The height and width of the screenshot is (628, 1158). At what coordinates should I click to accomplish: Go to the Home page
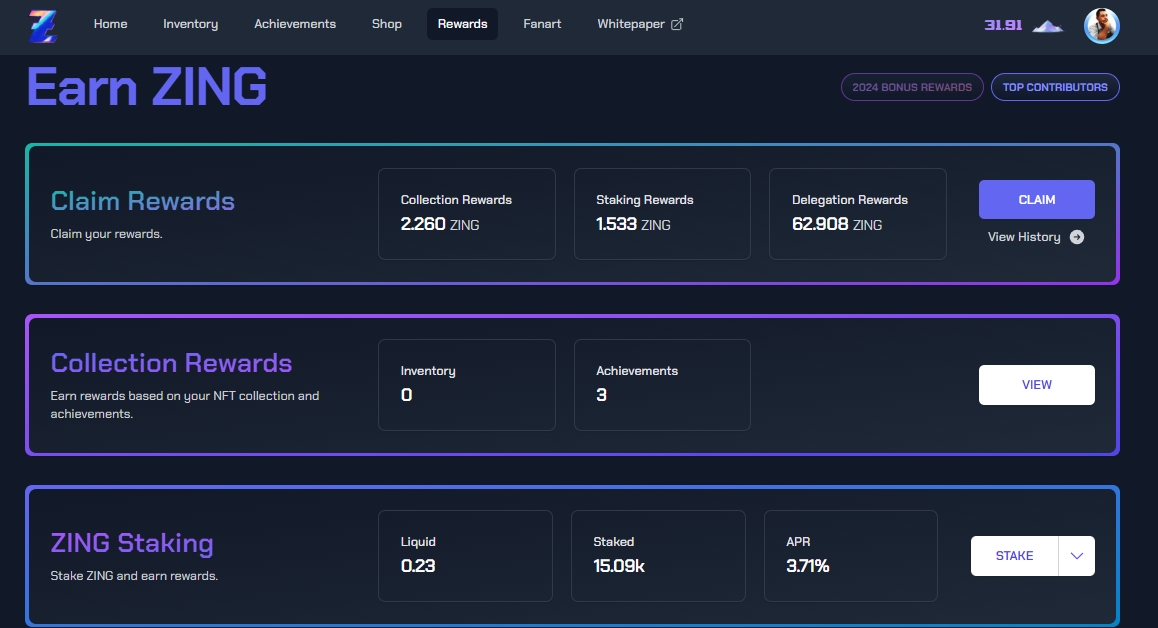[x=111, y=24]
